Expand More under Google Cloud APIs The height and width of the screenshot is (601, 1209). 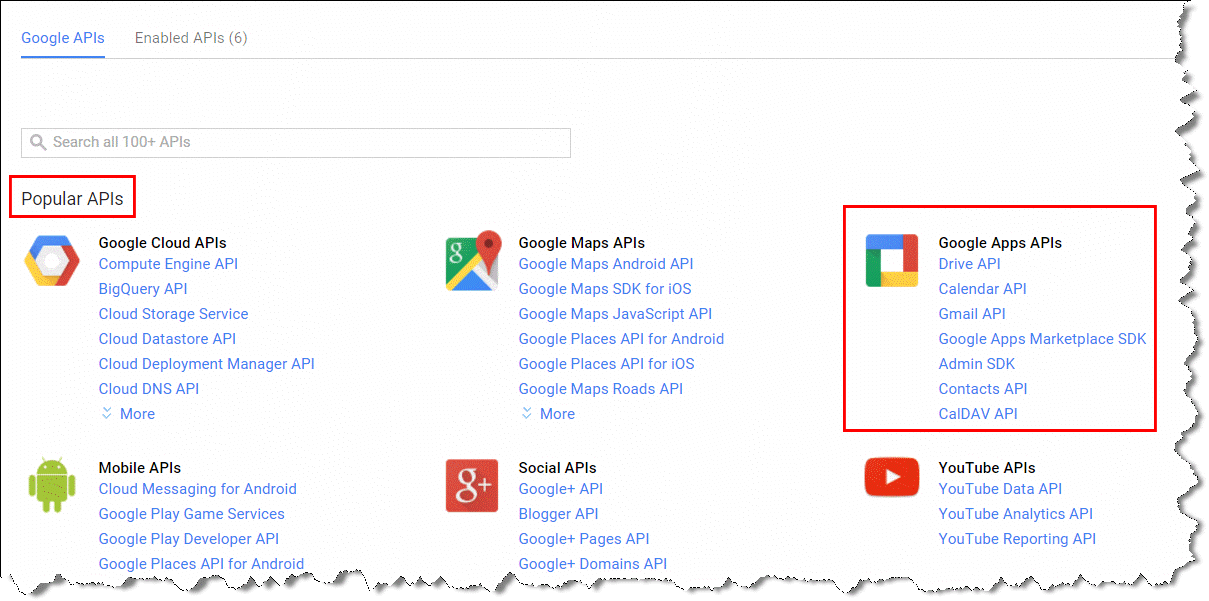click(x=127, y=414)
